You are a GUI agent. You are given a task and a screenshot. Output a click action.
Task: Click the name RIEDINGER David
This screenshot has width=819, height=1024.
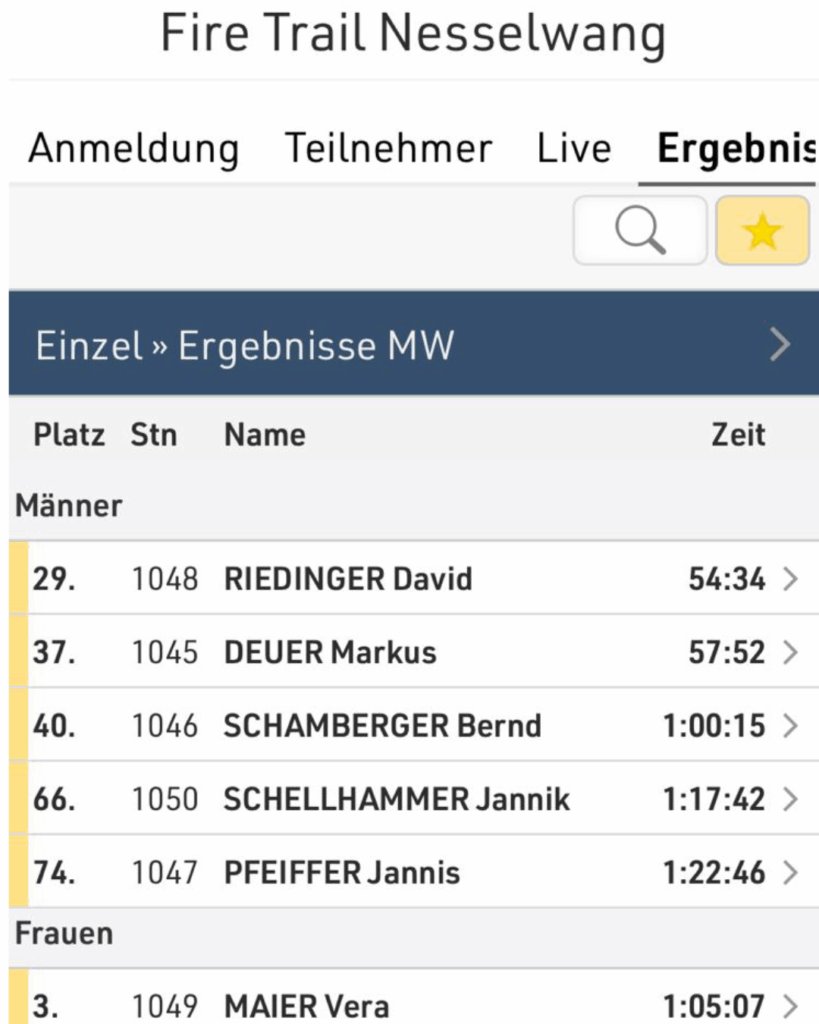point(348,579)
